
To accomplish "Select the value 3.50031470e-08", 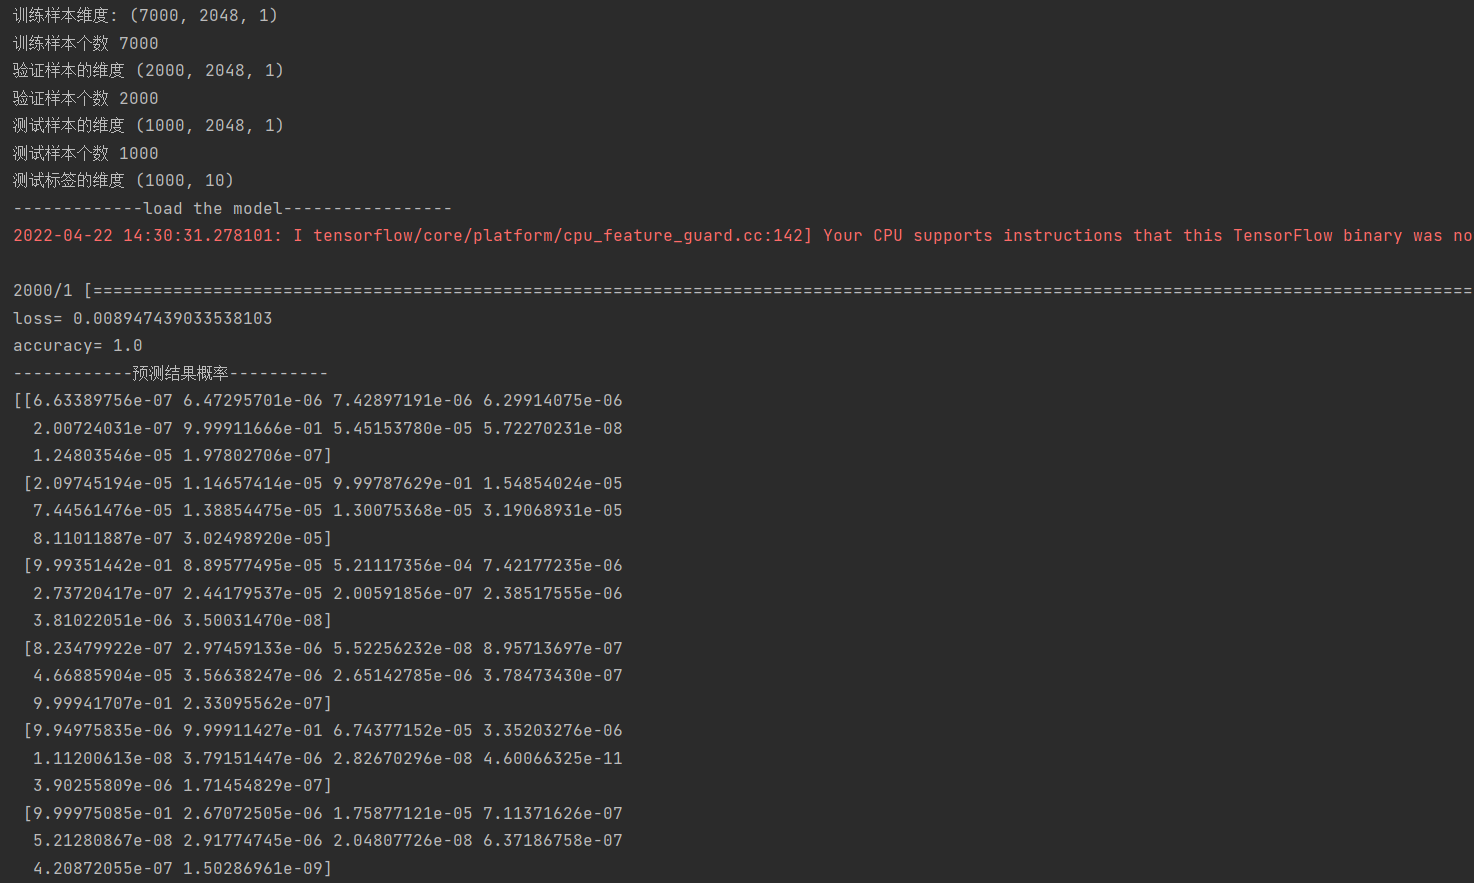I will coord(252,621).
